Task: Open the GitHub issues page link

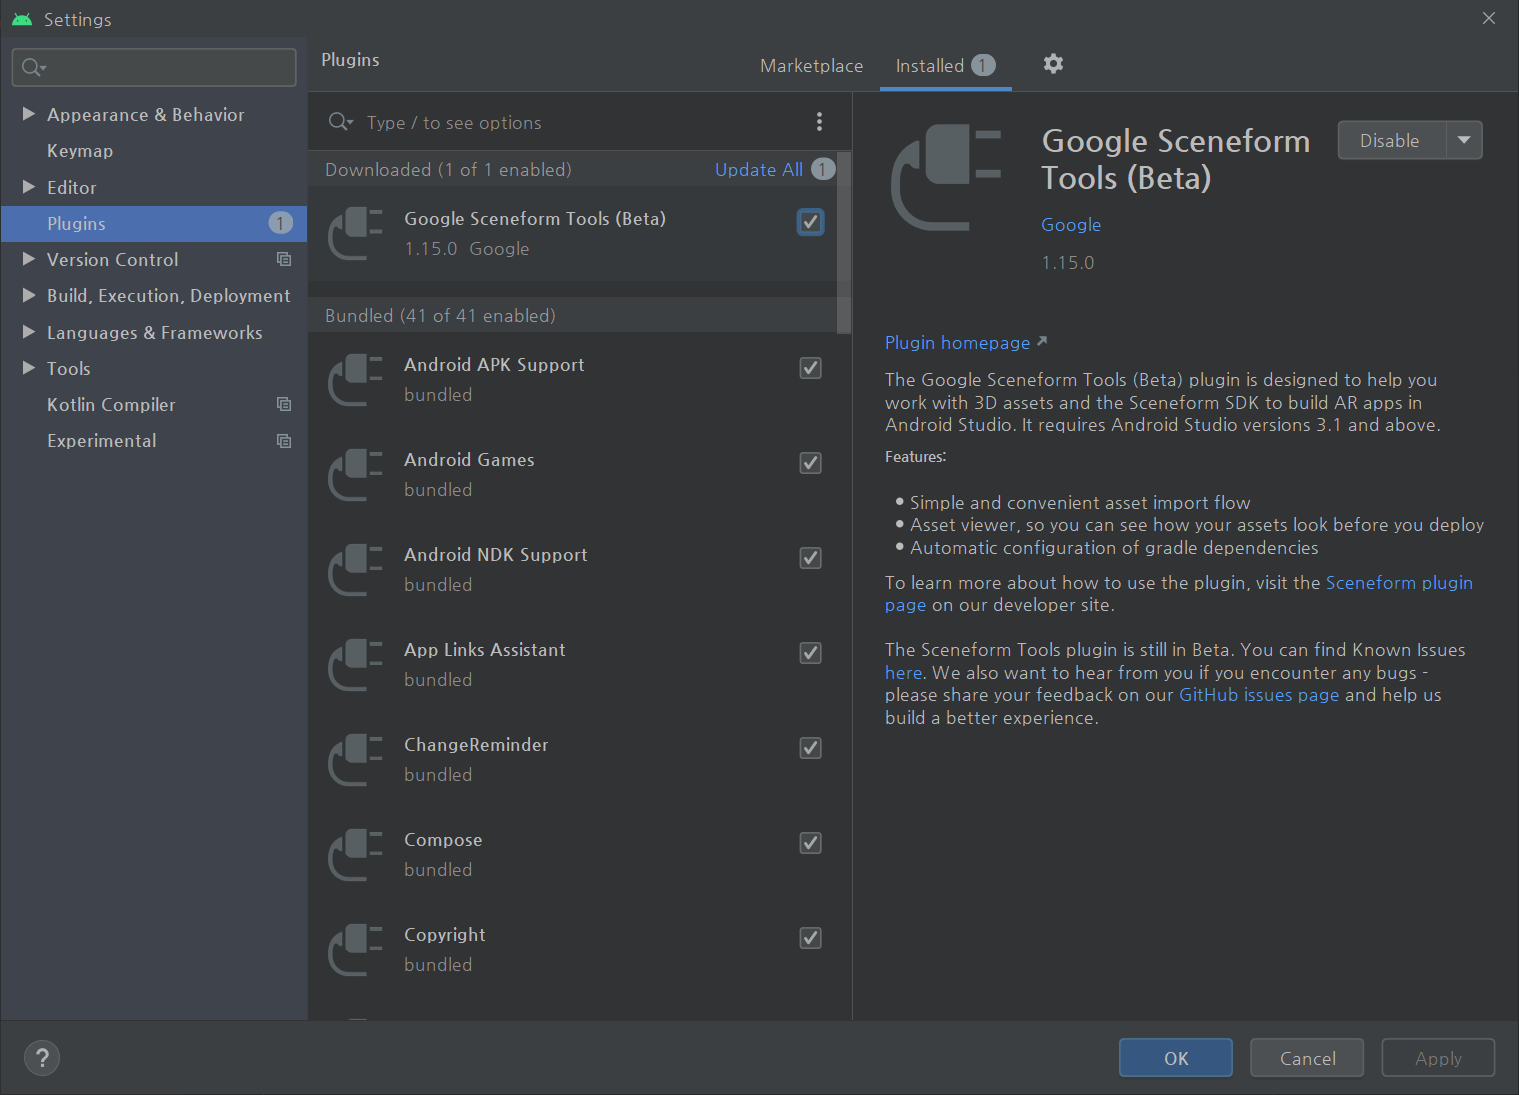Action: (x=1259, y=695)
